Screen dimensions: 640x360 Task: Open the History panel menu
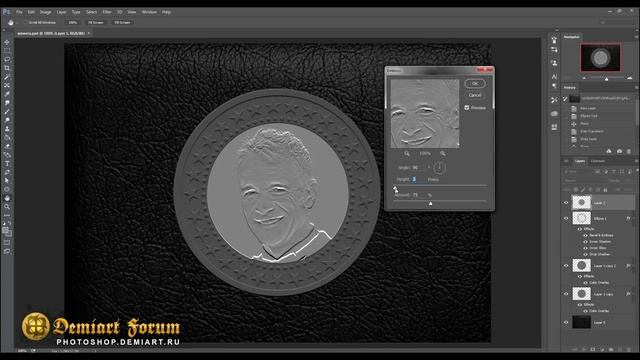point(636,87)
